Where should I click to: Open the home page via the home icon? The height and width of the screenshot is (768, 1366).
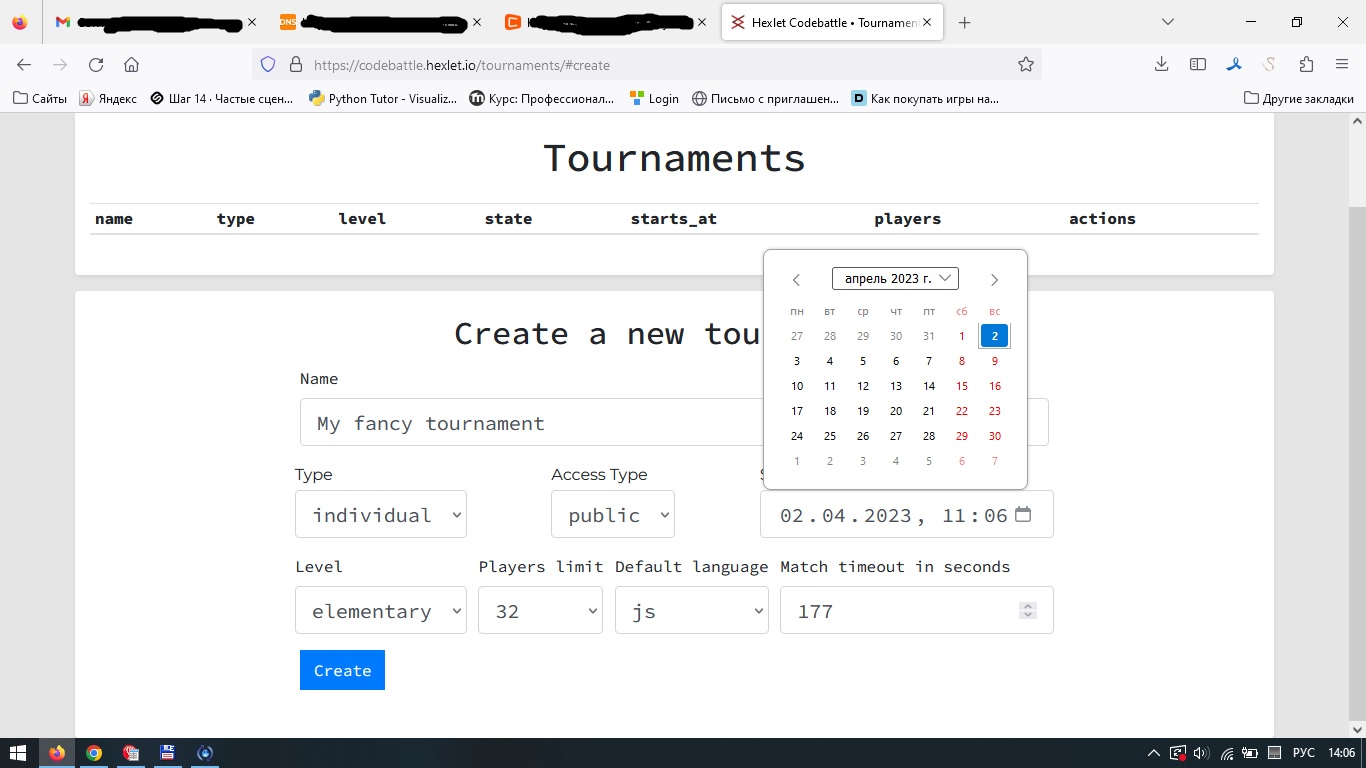click(x=131, y=63)
